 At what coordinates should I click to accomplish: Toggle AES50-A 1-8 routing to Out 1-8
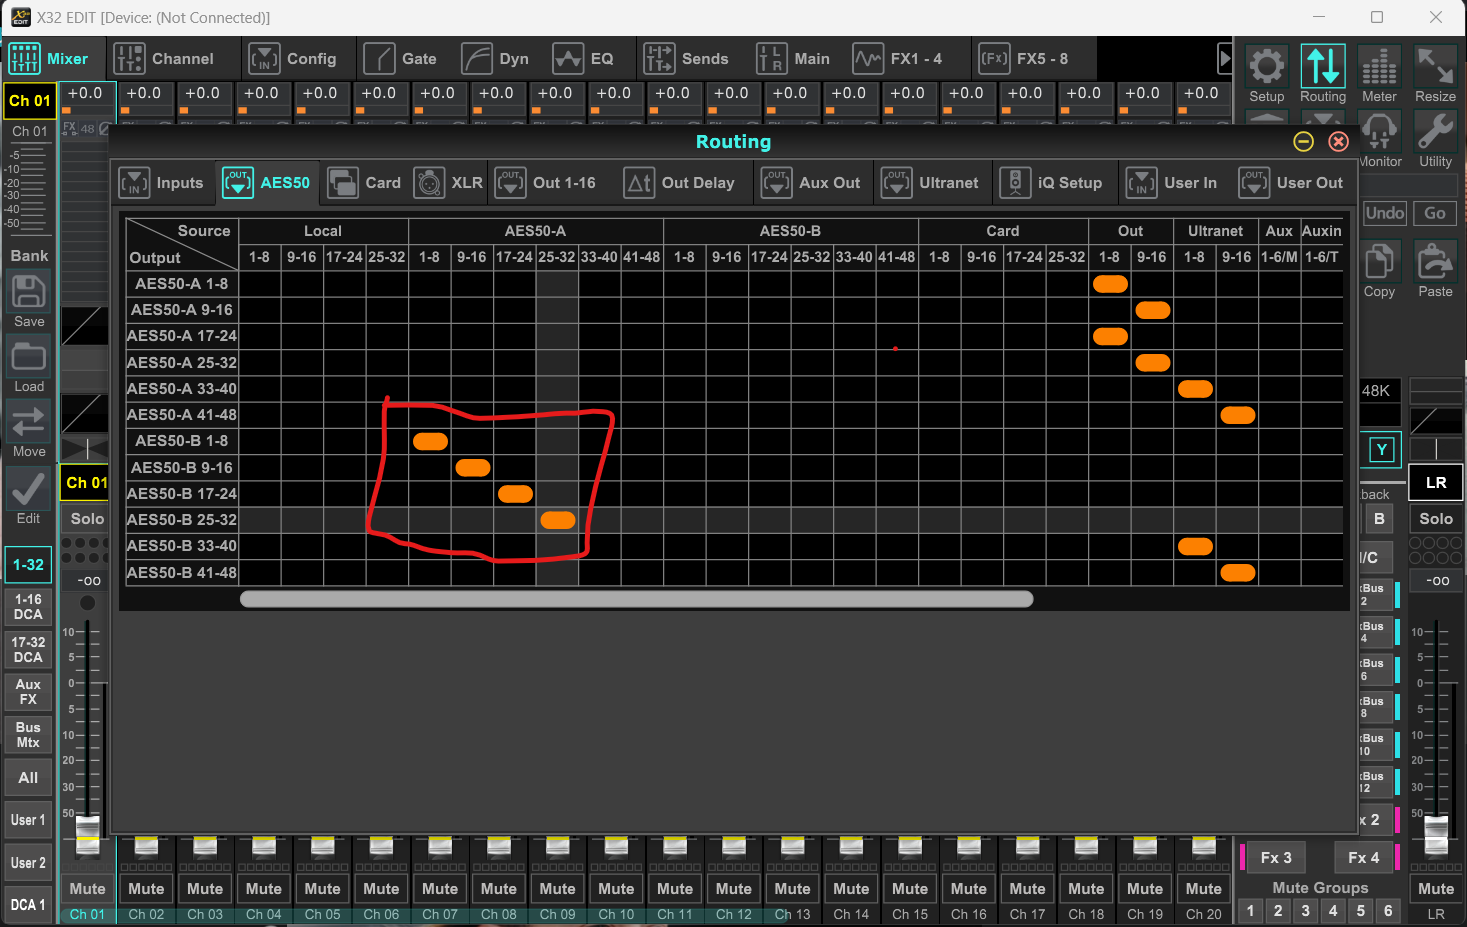pos(1110,284)
